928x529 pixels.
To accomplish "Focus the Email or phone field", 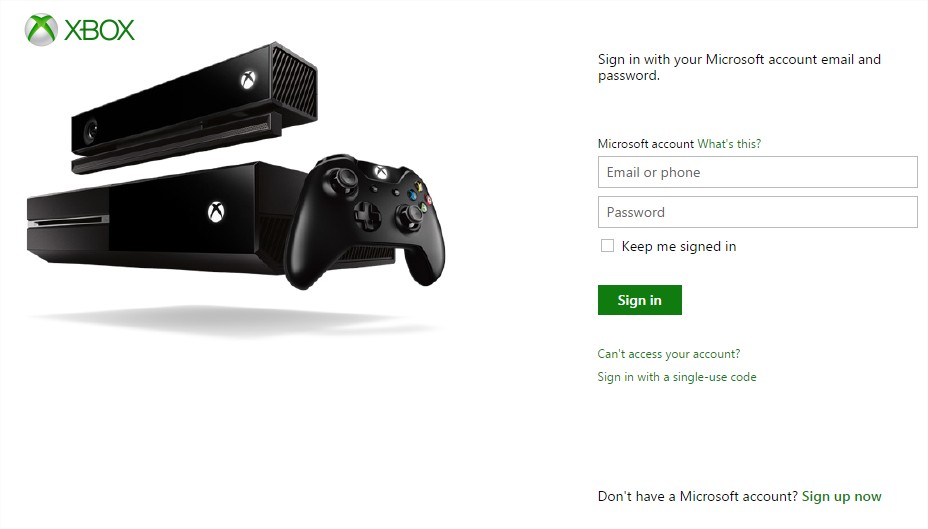I will (758, 172).
